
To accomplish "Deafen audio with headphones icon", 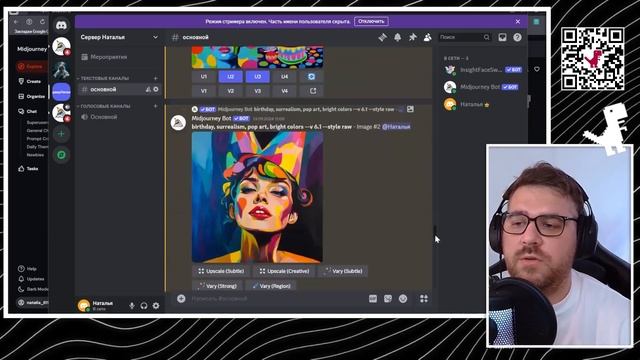I will [144, 305].
